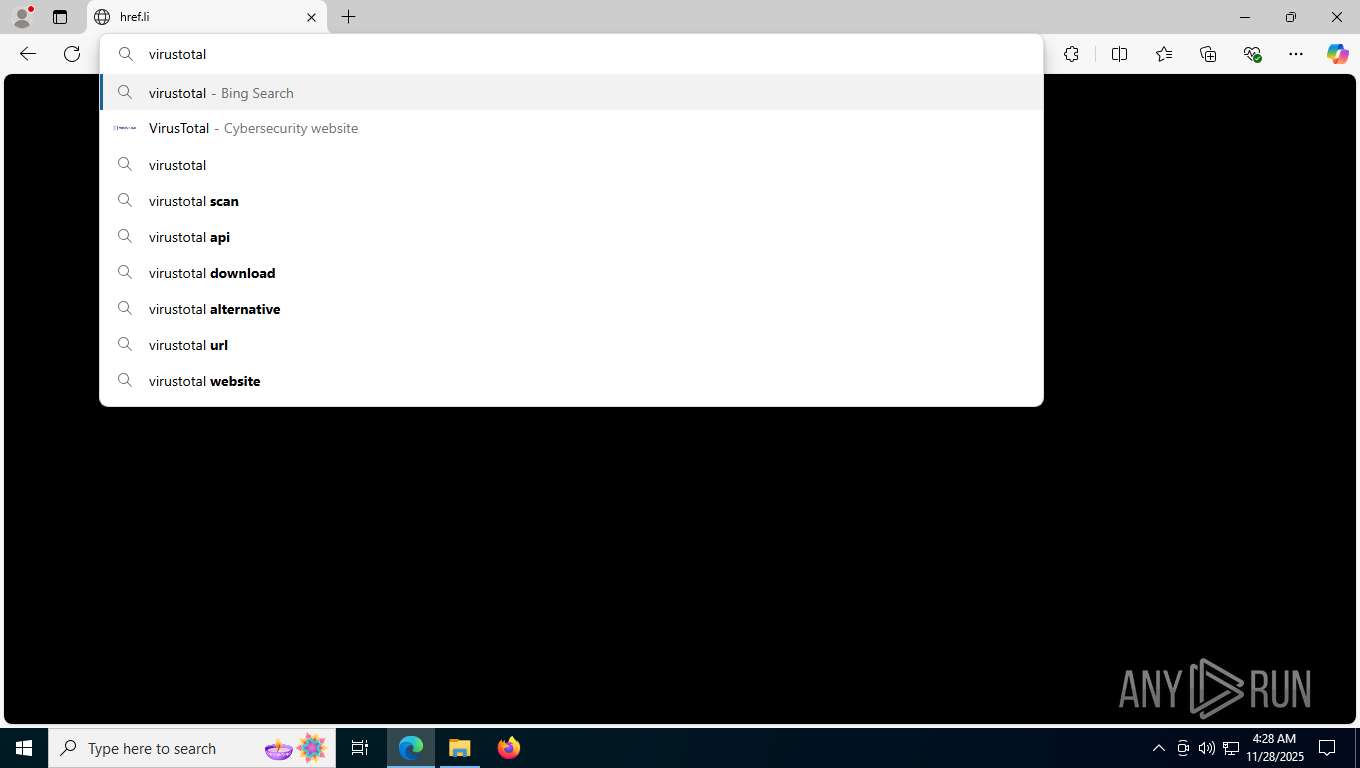Open the Favorites star icon

(x=1164, y=54)
